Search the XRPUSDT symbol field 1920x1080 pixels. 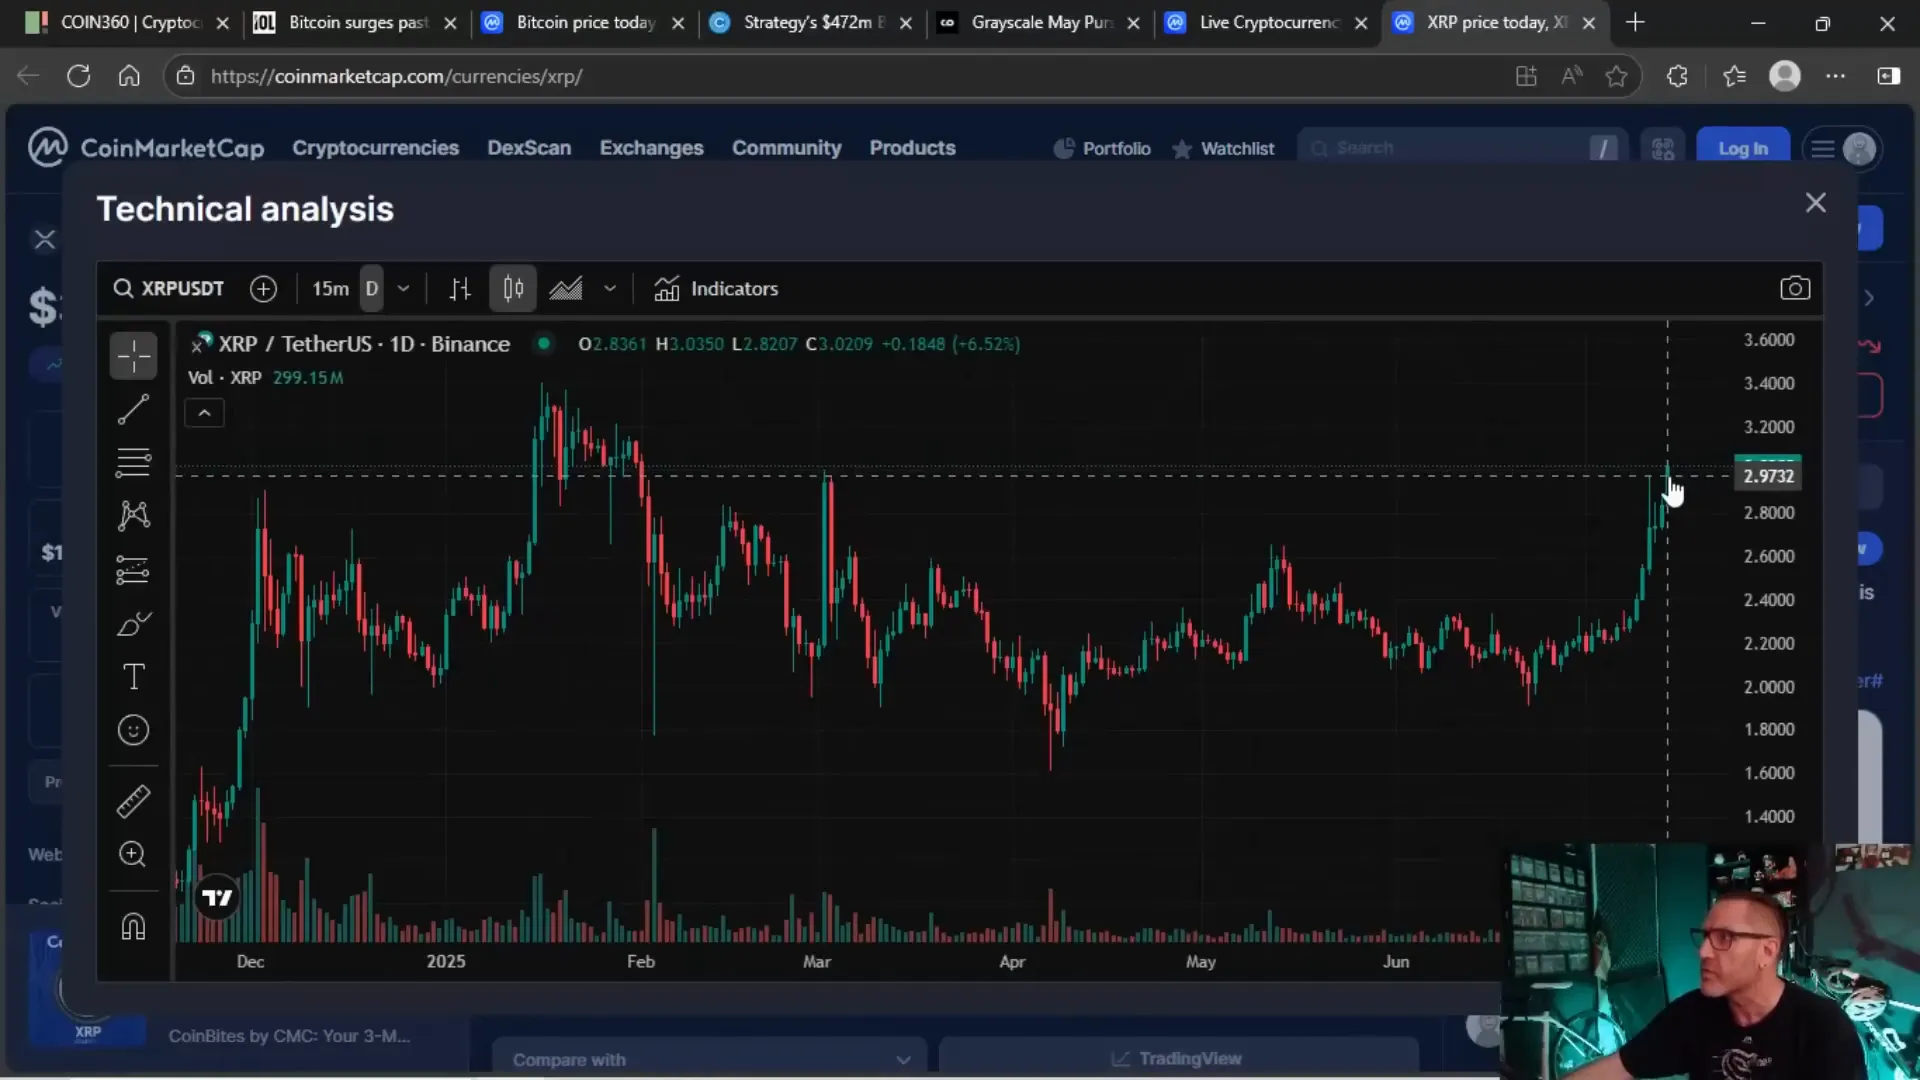[169, 289]
